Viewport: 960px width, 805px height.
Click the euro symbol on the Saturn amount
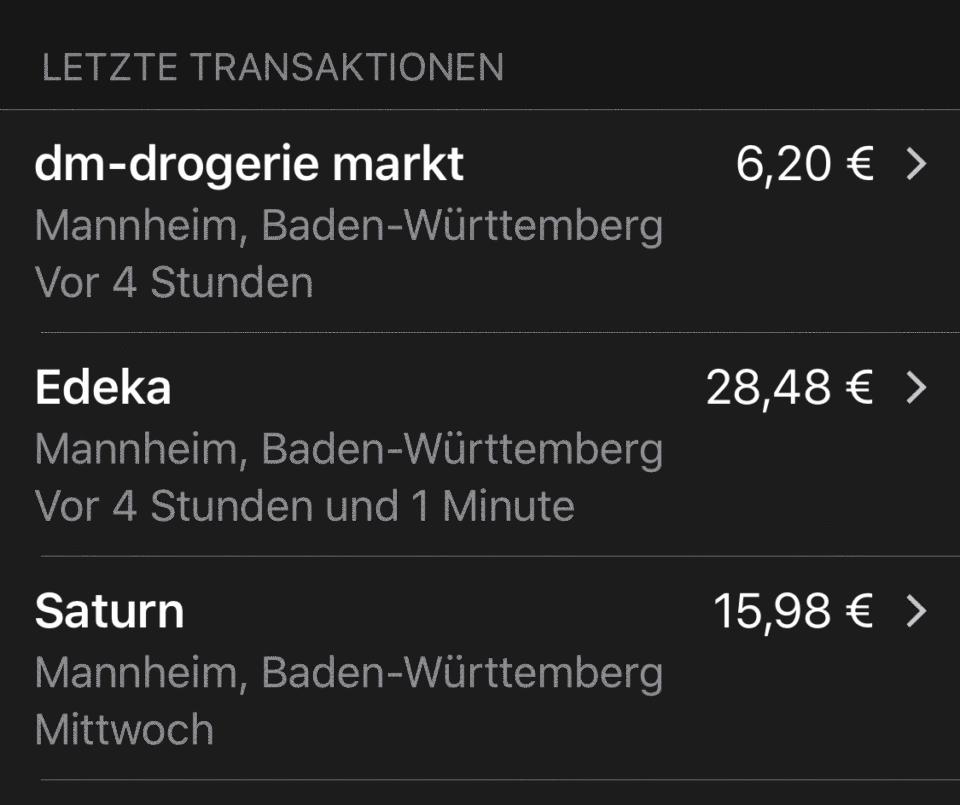click(x=859, y=611)
